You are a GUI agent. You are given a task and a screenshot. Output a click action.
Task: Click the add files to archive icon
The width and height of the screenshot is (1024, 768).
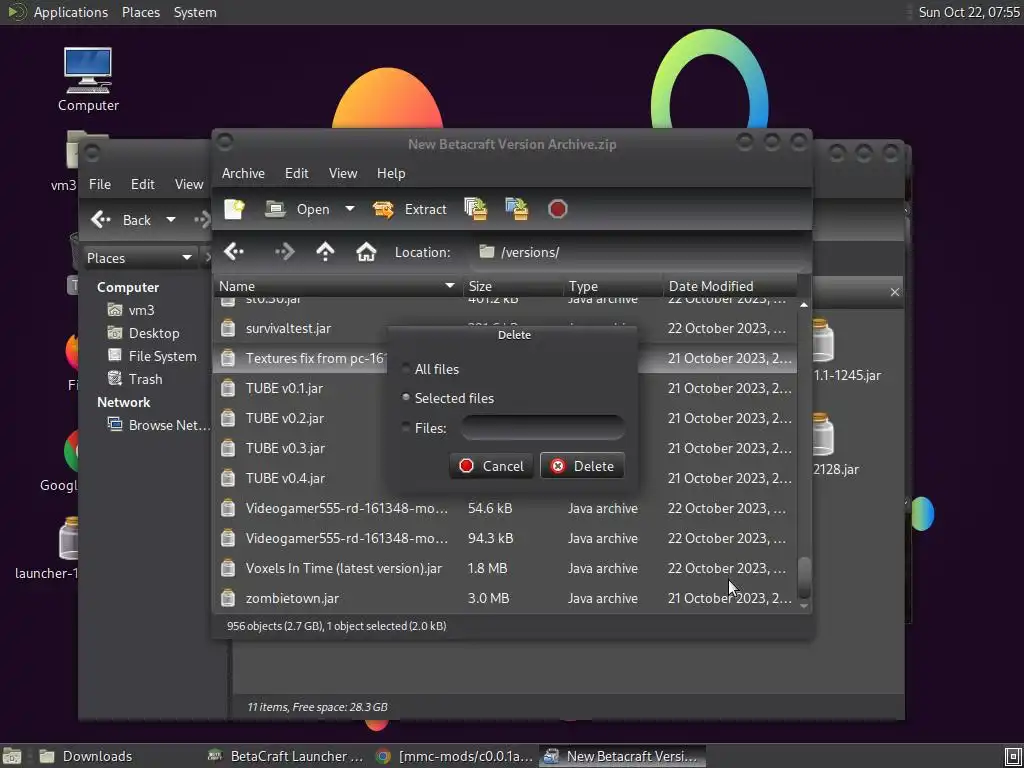coord(475,209)
